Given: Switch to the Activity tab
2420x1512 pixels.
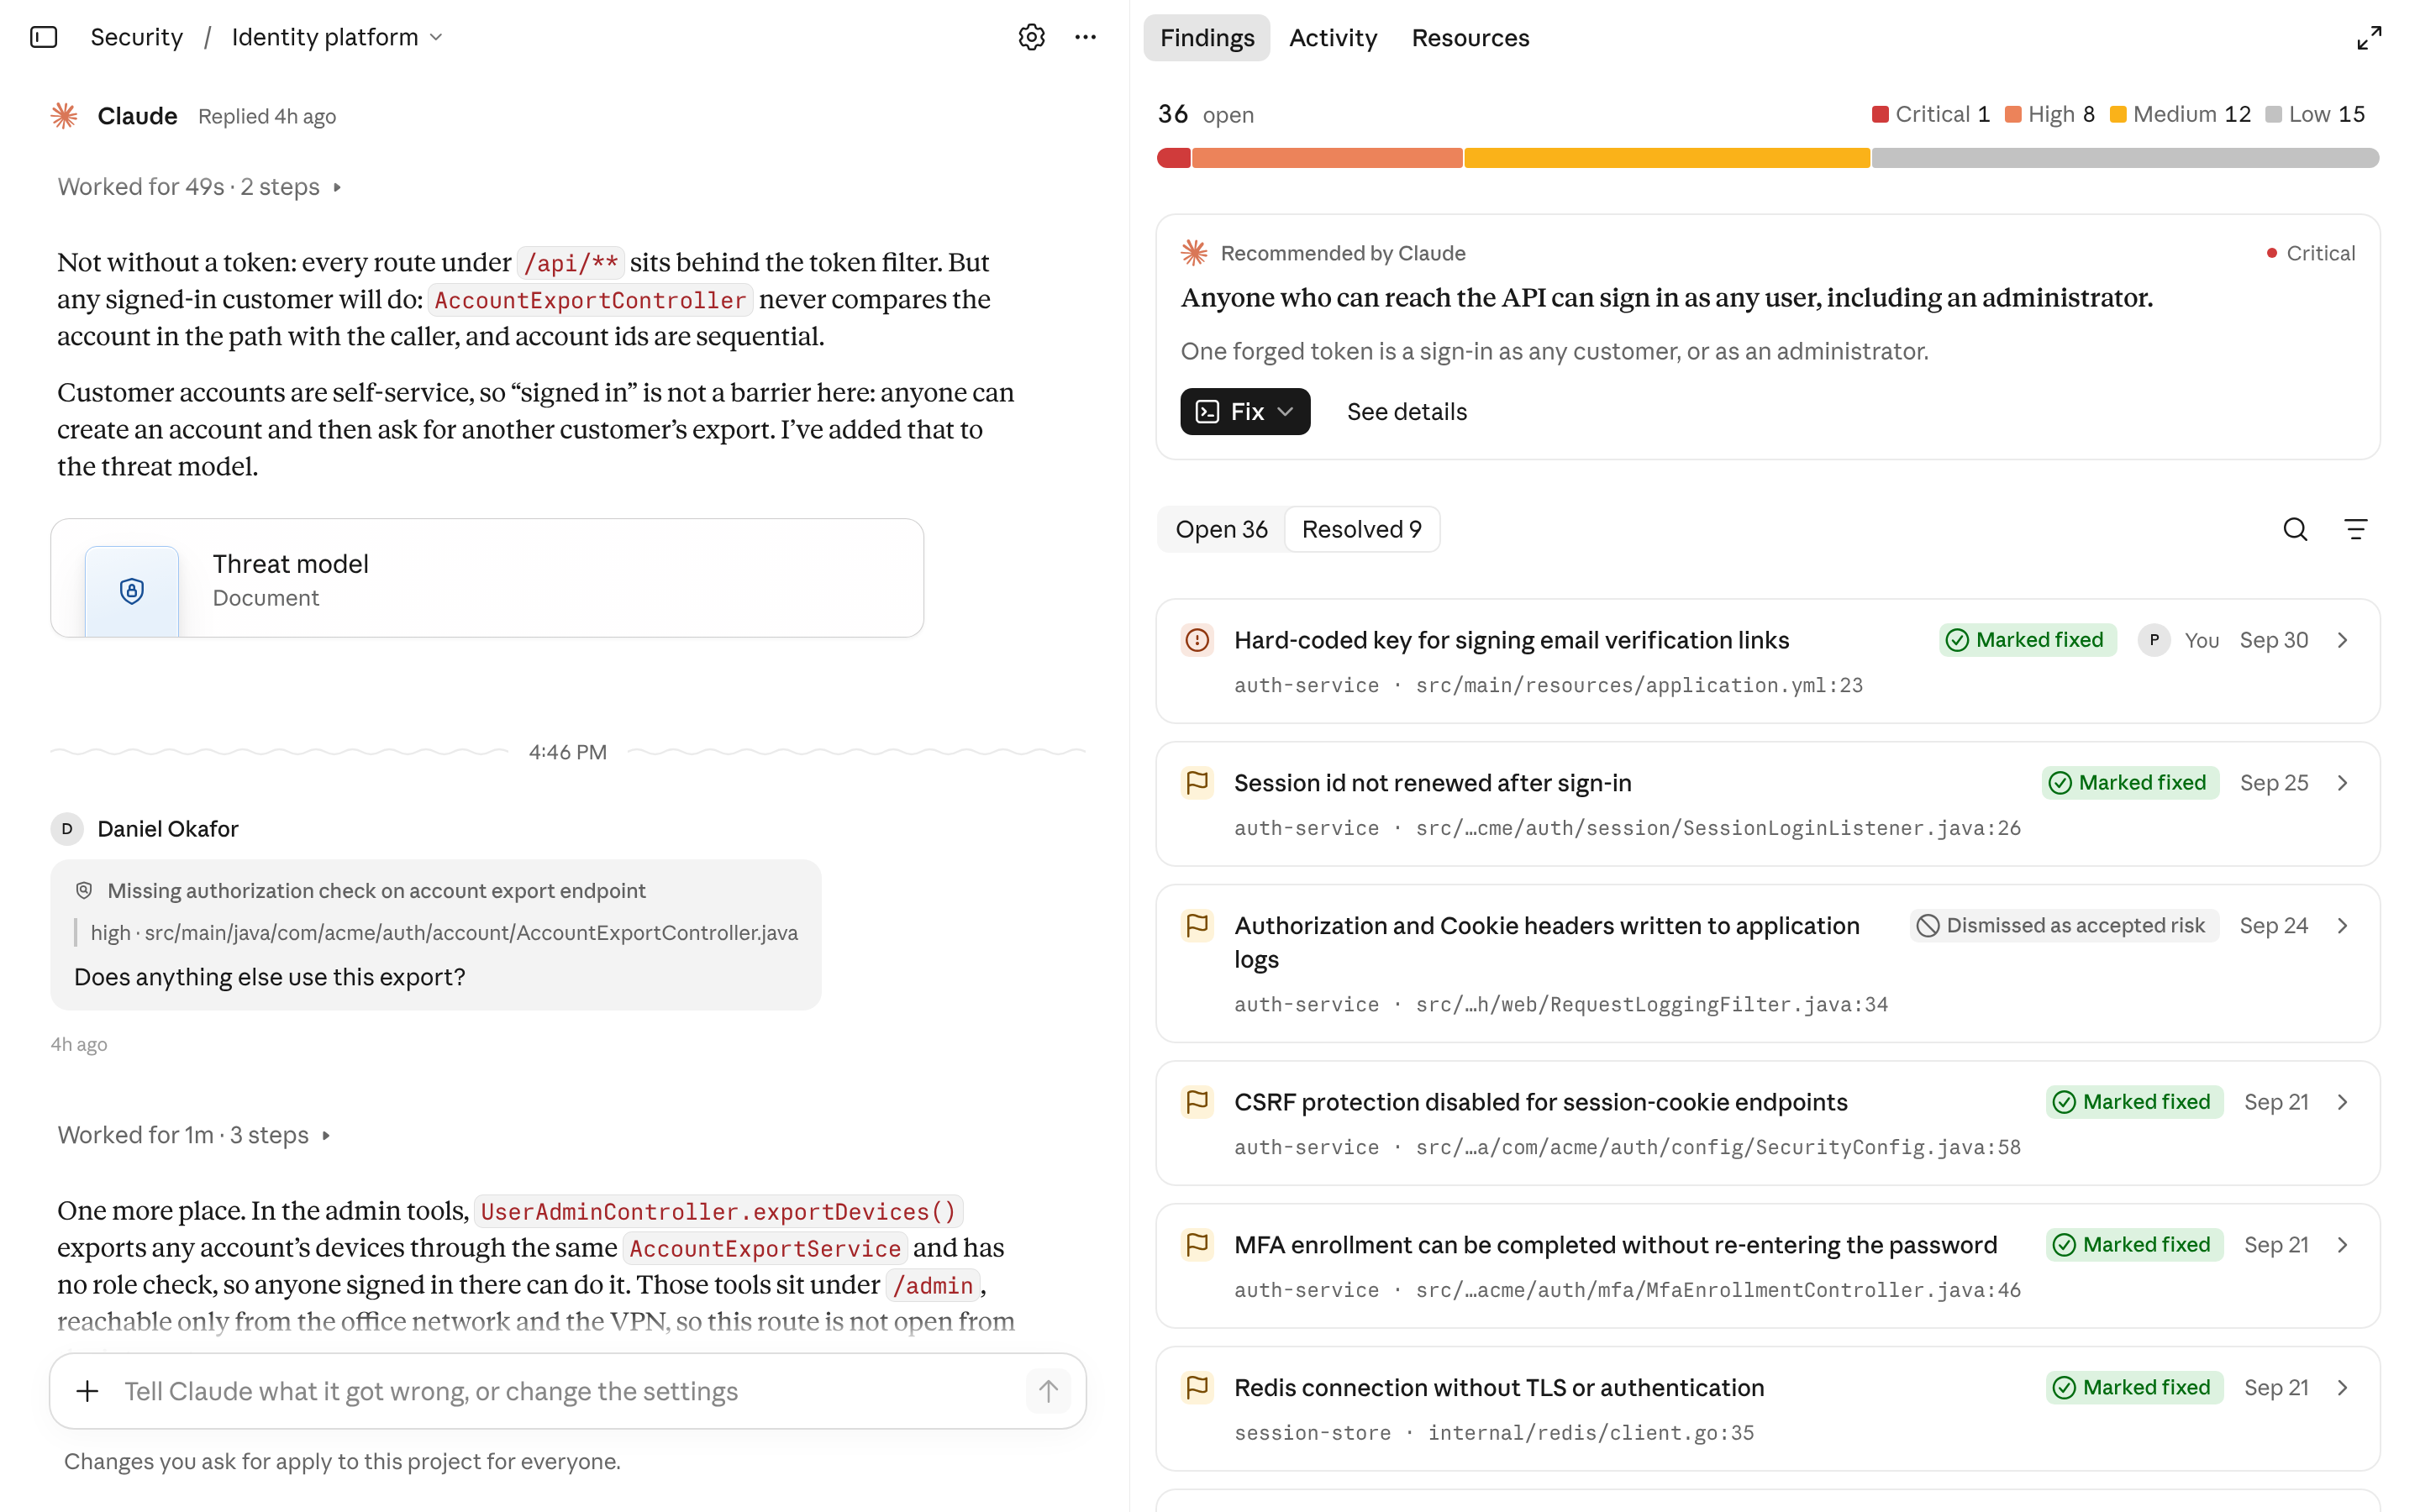Looking at the screenshot, I should 1332,38.
